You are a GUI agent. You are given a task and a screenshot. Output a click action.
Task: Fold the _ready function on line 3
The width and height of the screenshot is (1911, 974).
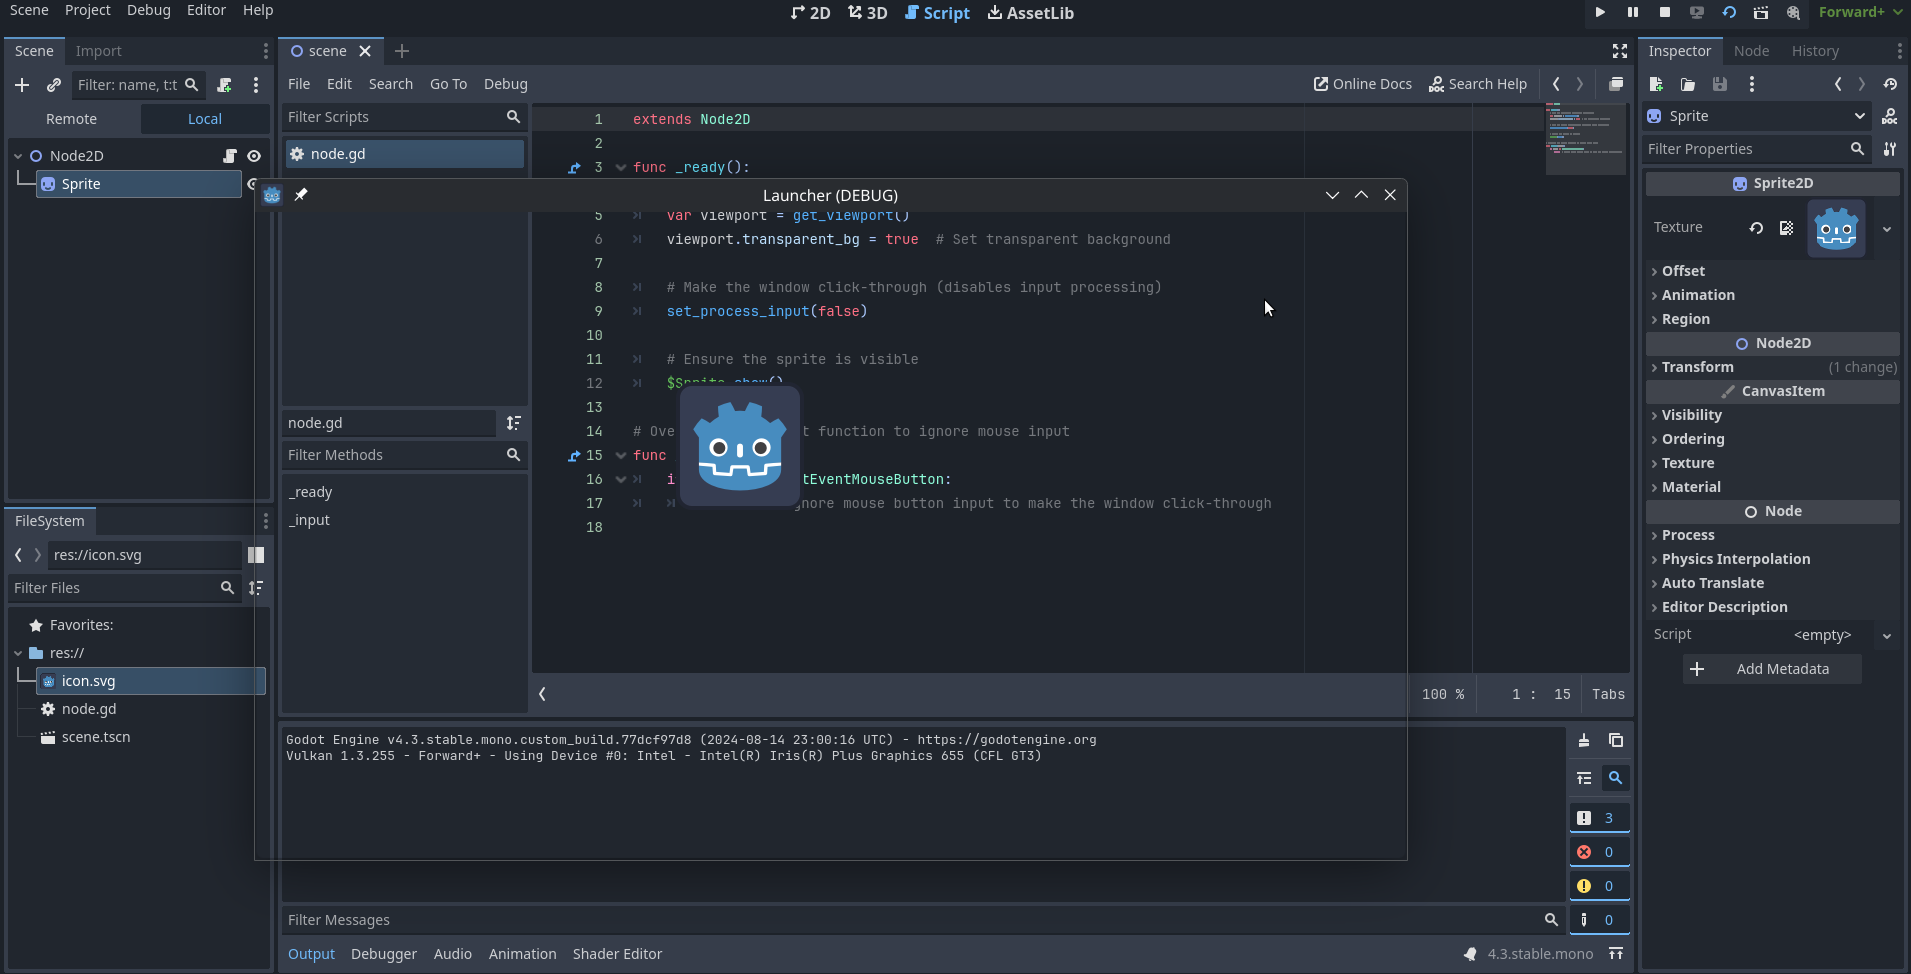[621, 168]
